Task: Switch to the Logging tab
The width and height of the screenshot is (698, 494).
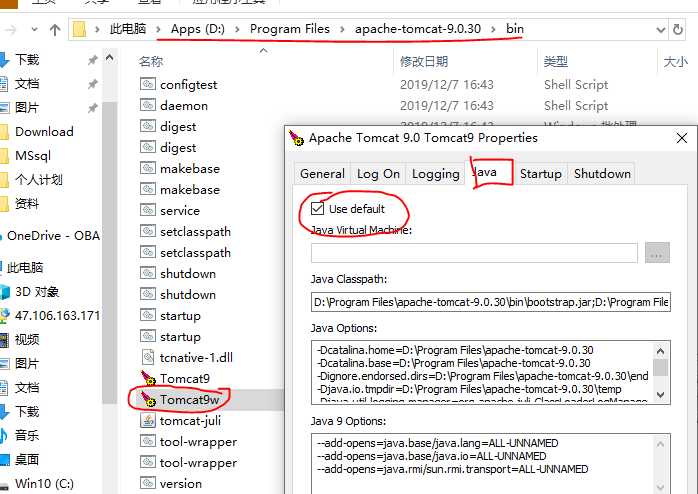Action: (x=435, y=174)
